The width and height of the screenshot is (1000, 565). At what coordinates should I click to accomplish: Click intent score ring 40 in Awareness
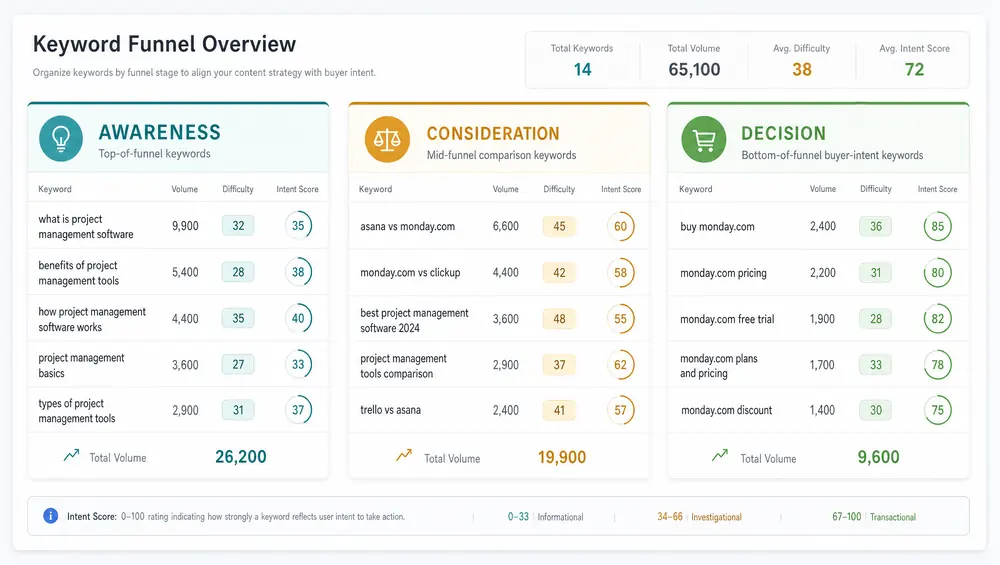click(298, 318)
